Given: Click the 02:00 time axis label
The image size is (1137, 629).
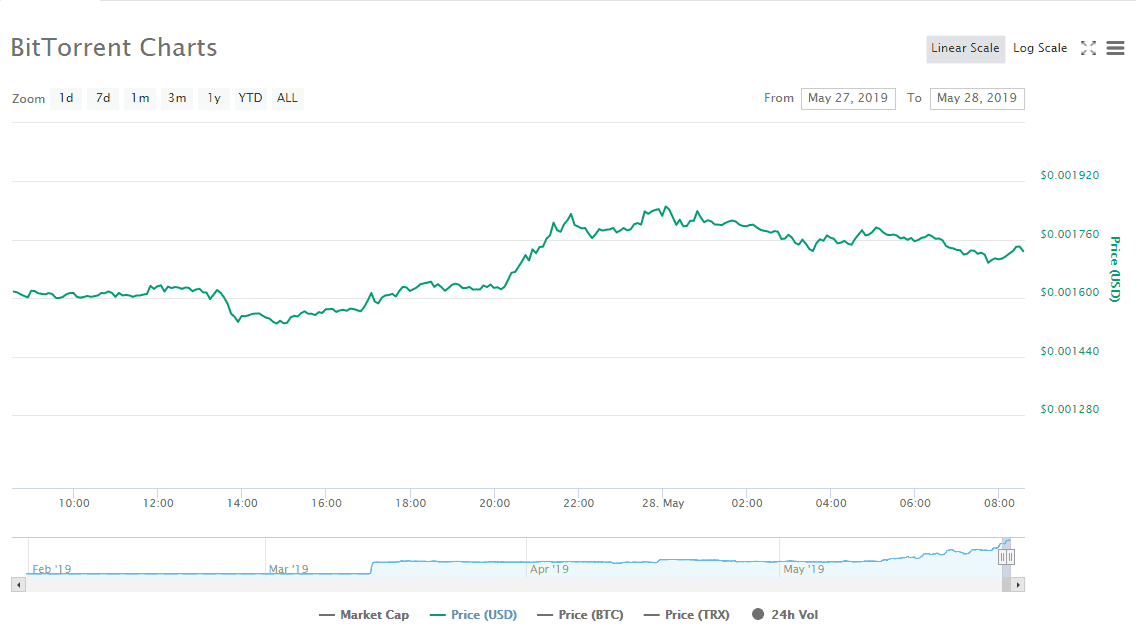Looking at the screenshot, I should [x=747, y=503].
